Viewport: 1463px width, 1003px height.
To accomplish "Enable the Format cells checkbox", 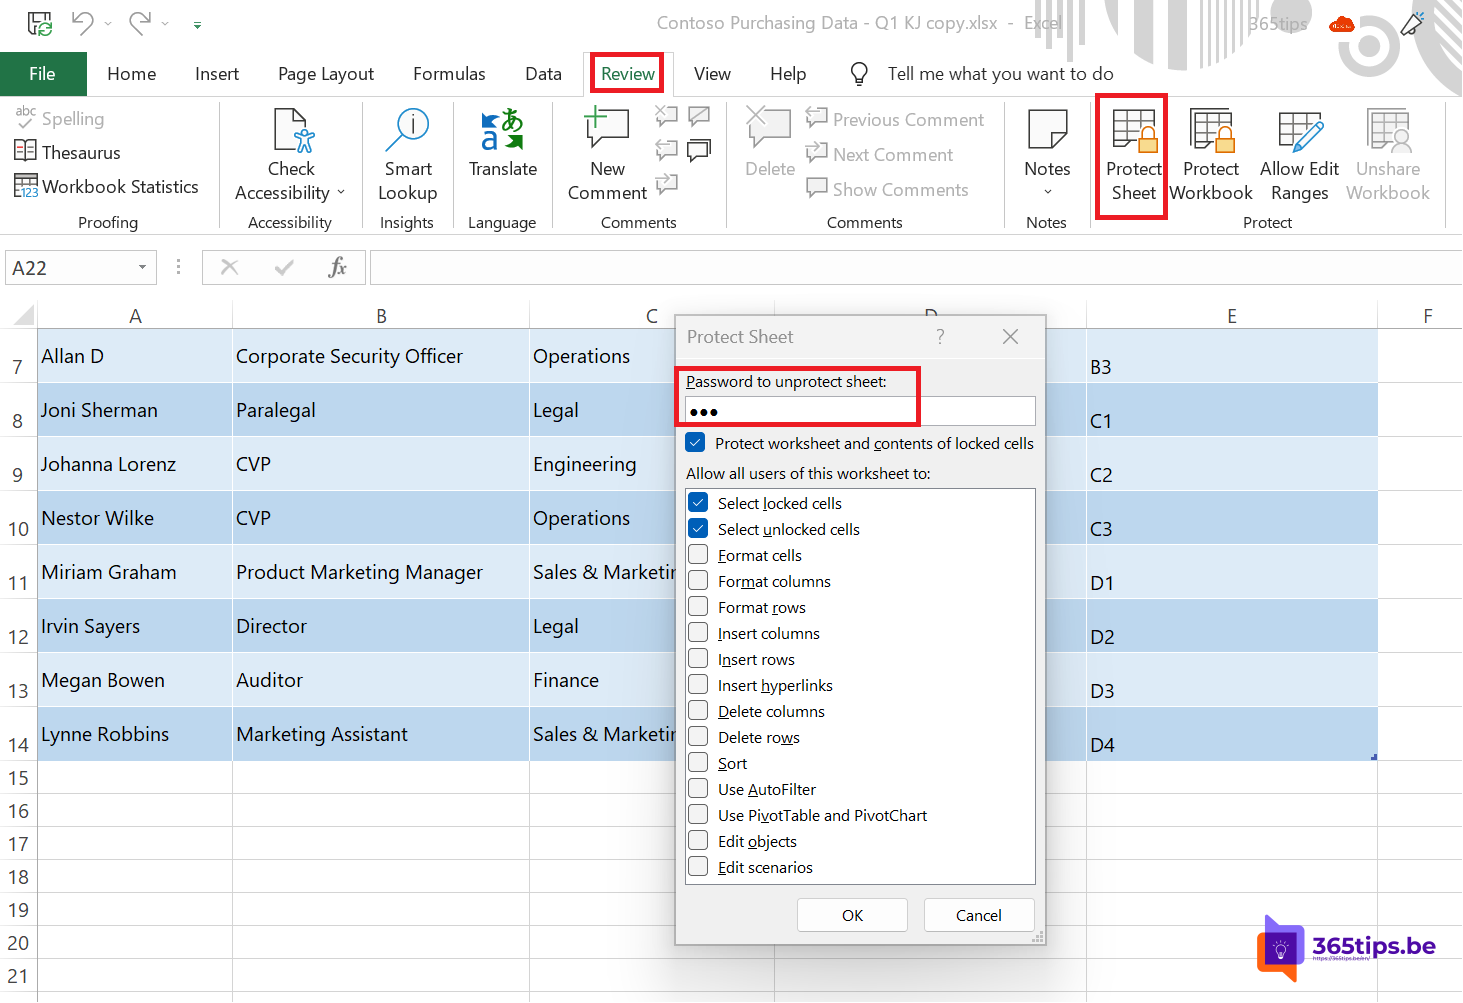I will point(699,555).
